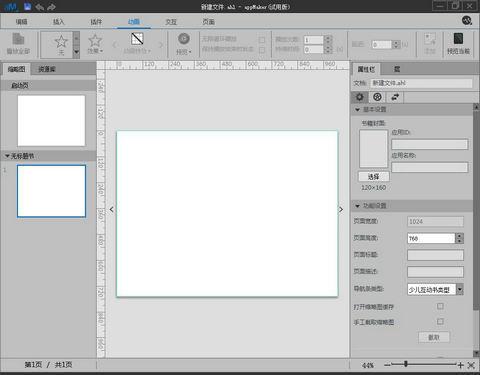
Task: Open the 交互 menu tab
Action: [171, 22]
